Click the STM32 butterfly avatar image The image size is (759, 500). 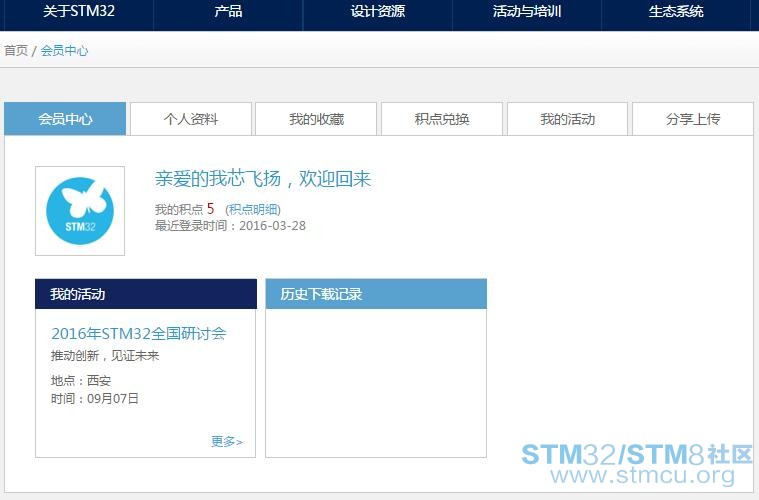[80, 211]
